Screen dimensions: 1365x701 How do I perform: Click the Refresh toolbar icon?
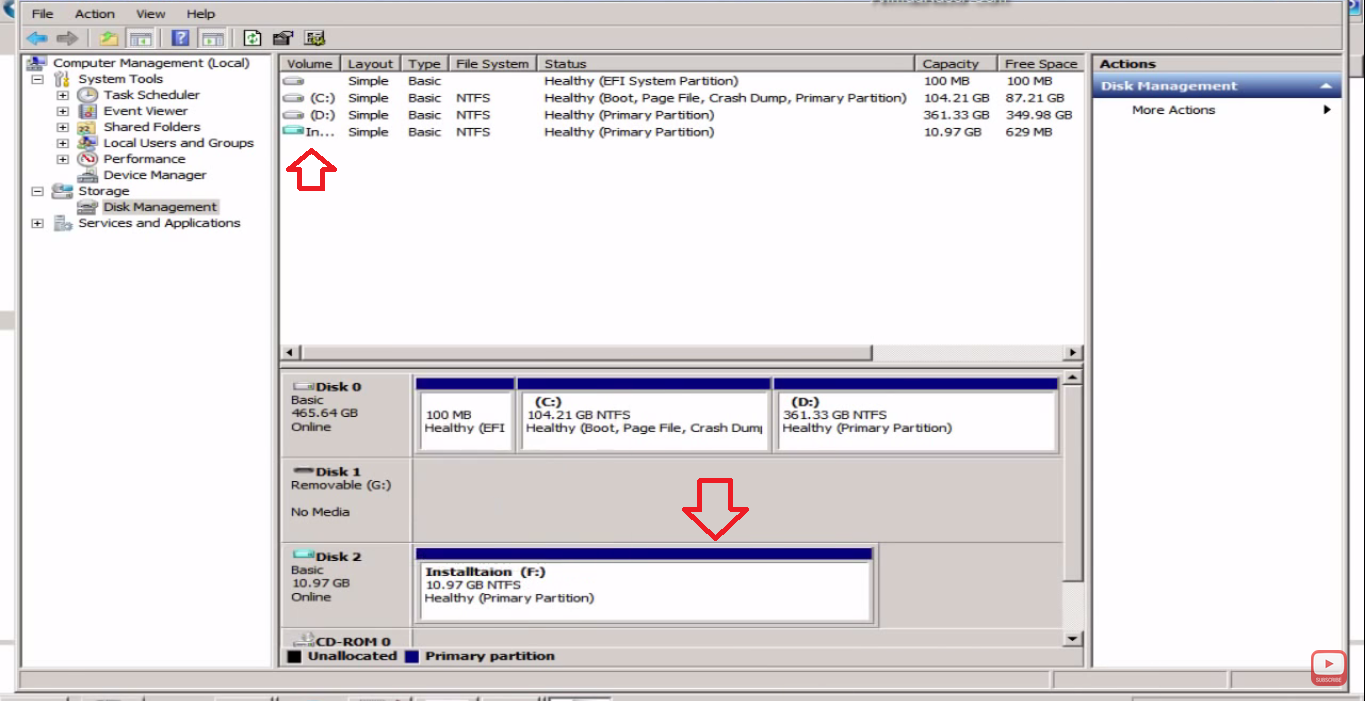[252, 38]
